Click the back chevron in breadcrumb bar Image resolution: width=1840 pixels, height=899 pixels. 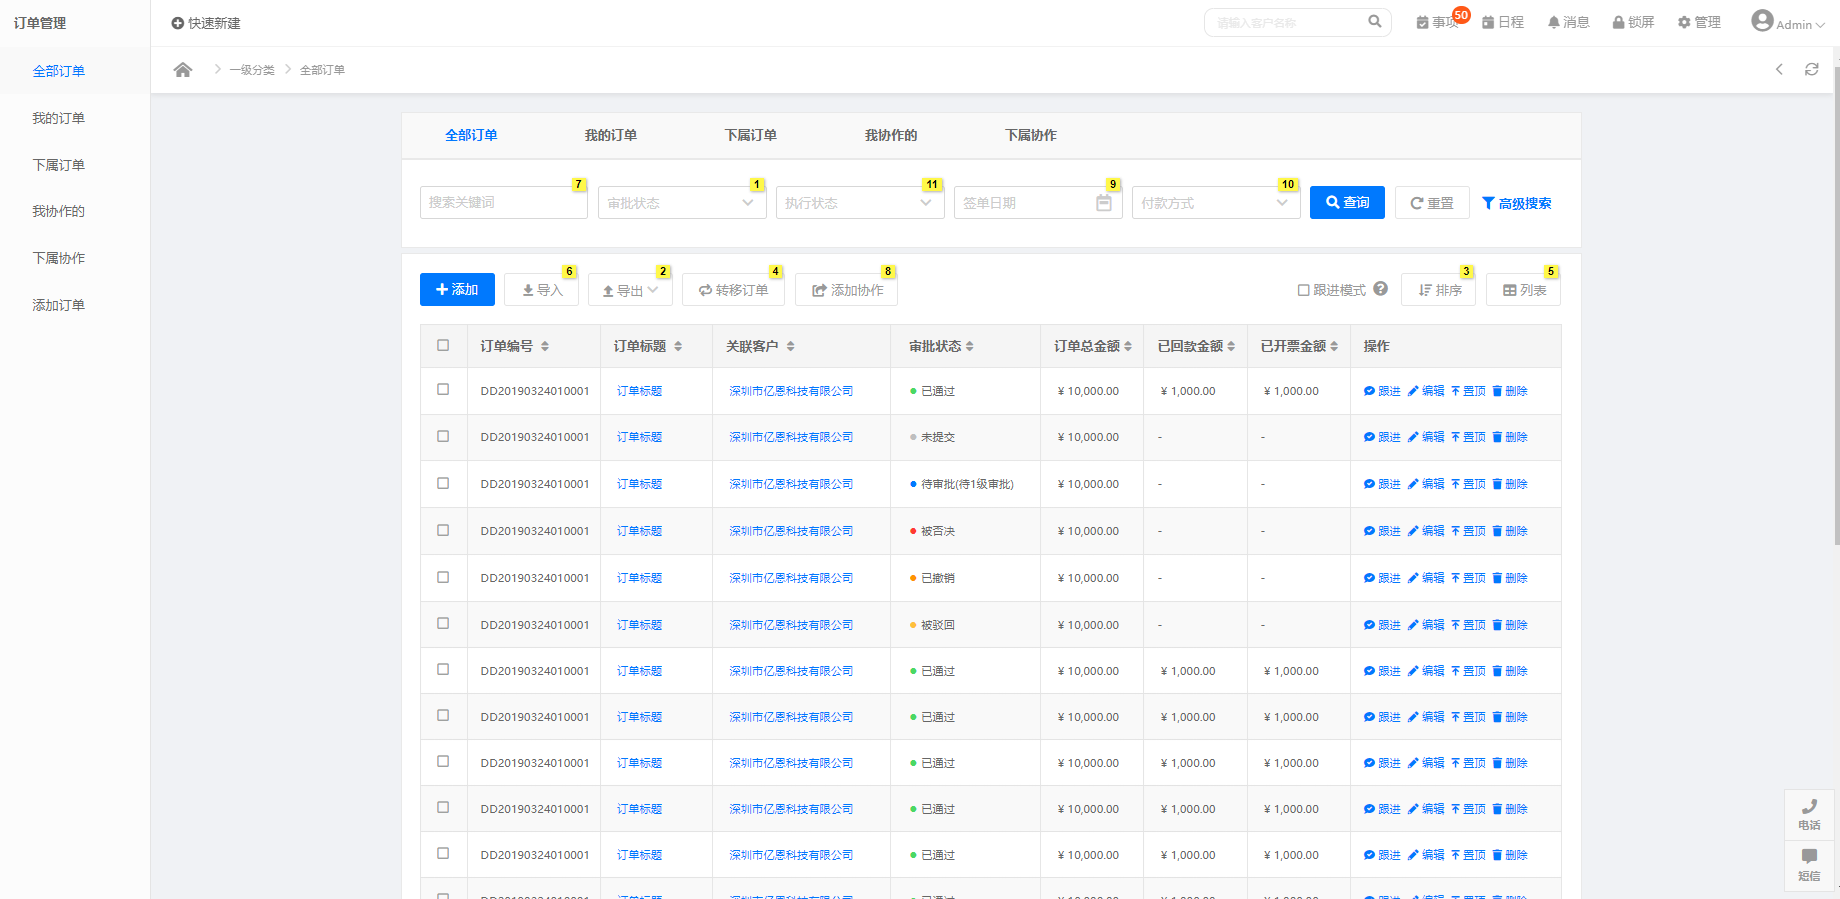click(1779, 69)
